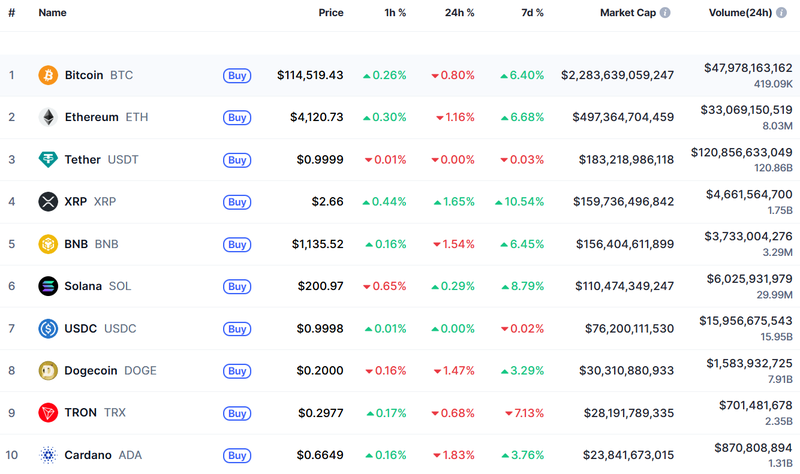Screen dimensions: 800x474
Task: Click the Dogecoin logo icon
Action: [x=48, y=370]
